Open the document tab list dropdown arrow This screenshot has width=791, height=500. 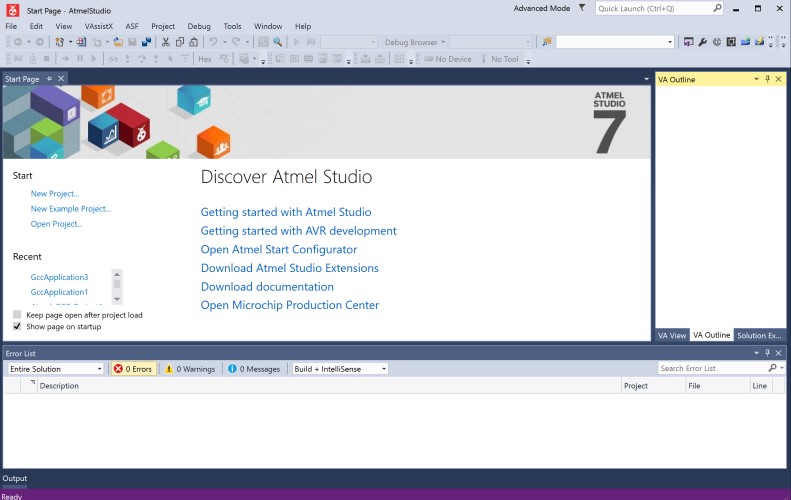pyautogui.click(x=646, y=79)
